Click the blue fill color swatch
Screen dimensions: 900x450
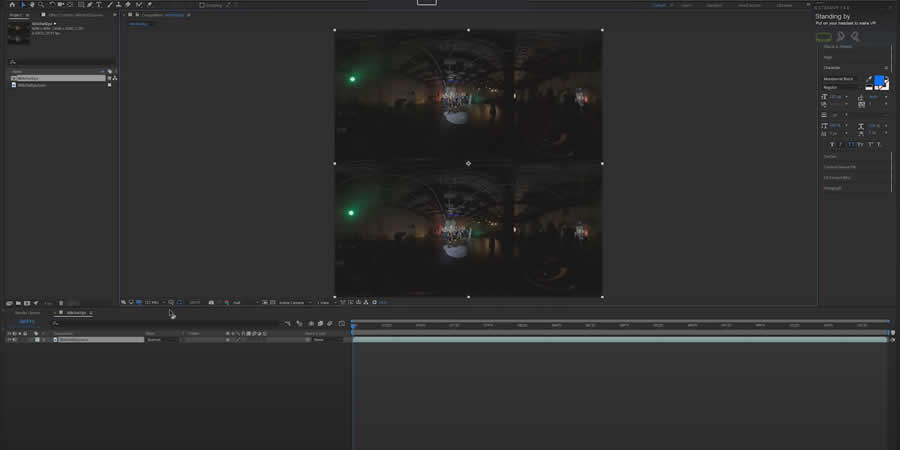tap(879, 80)
